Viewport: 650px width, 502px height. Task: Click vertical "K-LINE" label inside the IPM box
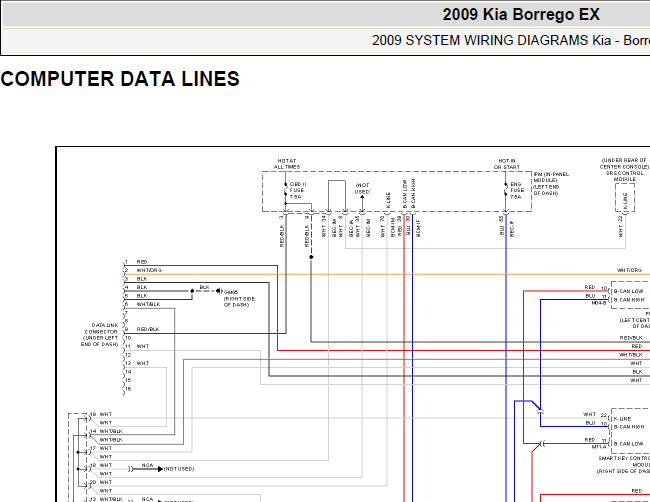(388, 200)
